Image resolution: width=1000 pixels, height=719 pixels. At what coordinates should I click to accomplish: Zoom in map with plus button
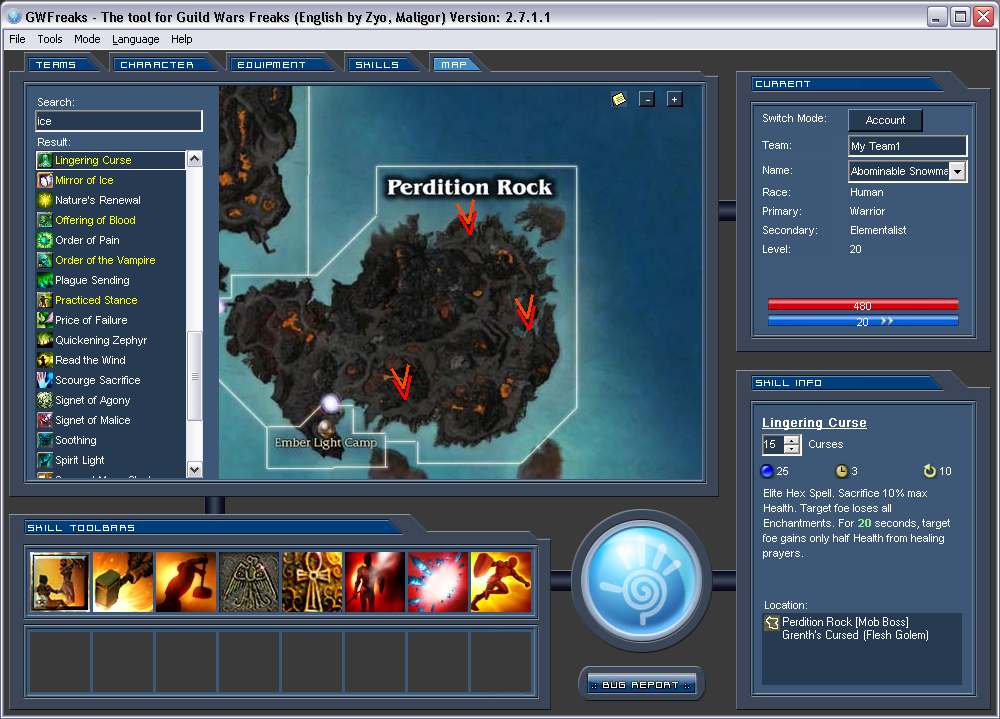click(x=674, y=99)
